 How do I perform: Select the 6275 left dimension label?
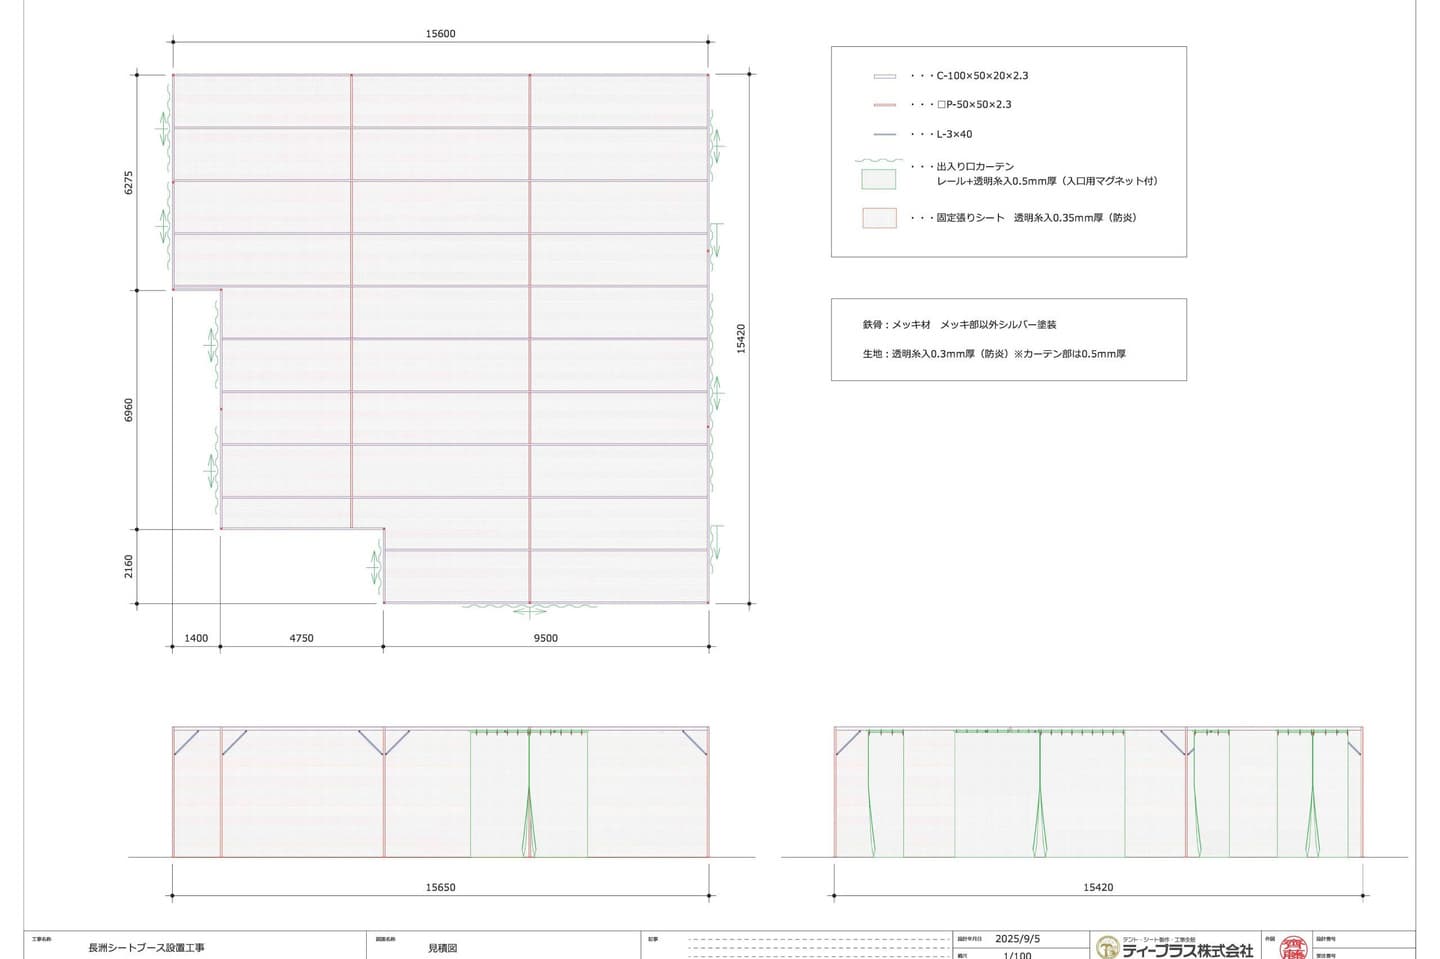(128, 182)
